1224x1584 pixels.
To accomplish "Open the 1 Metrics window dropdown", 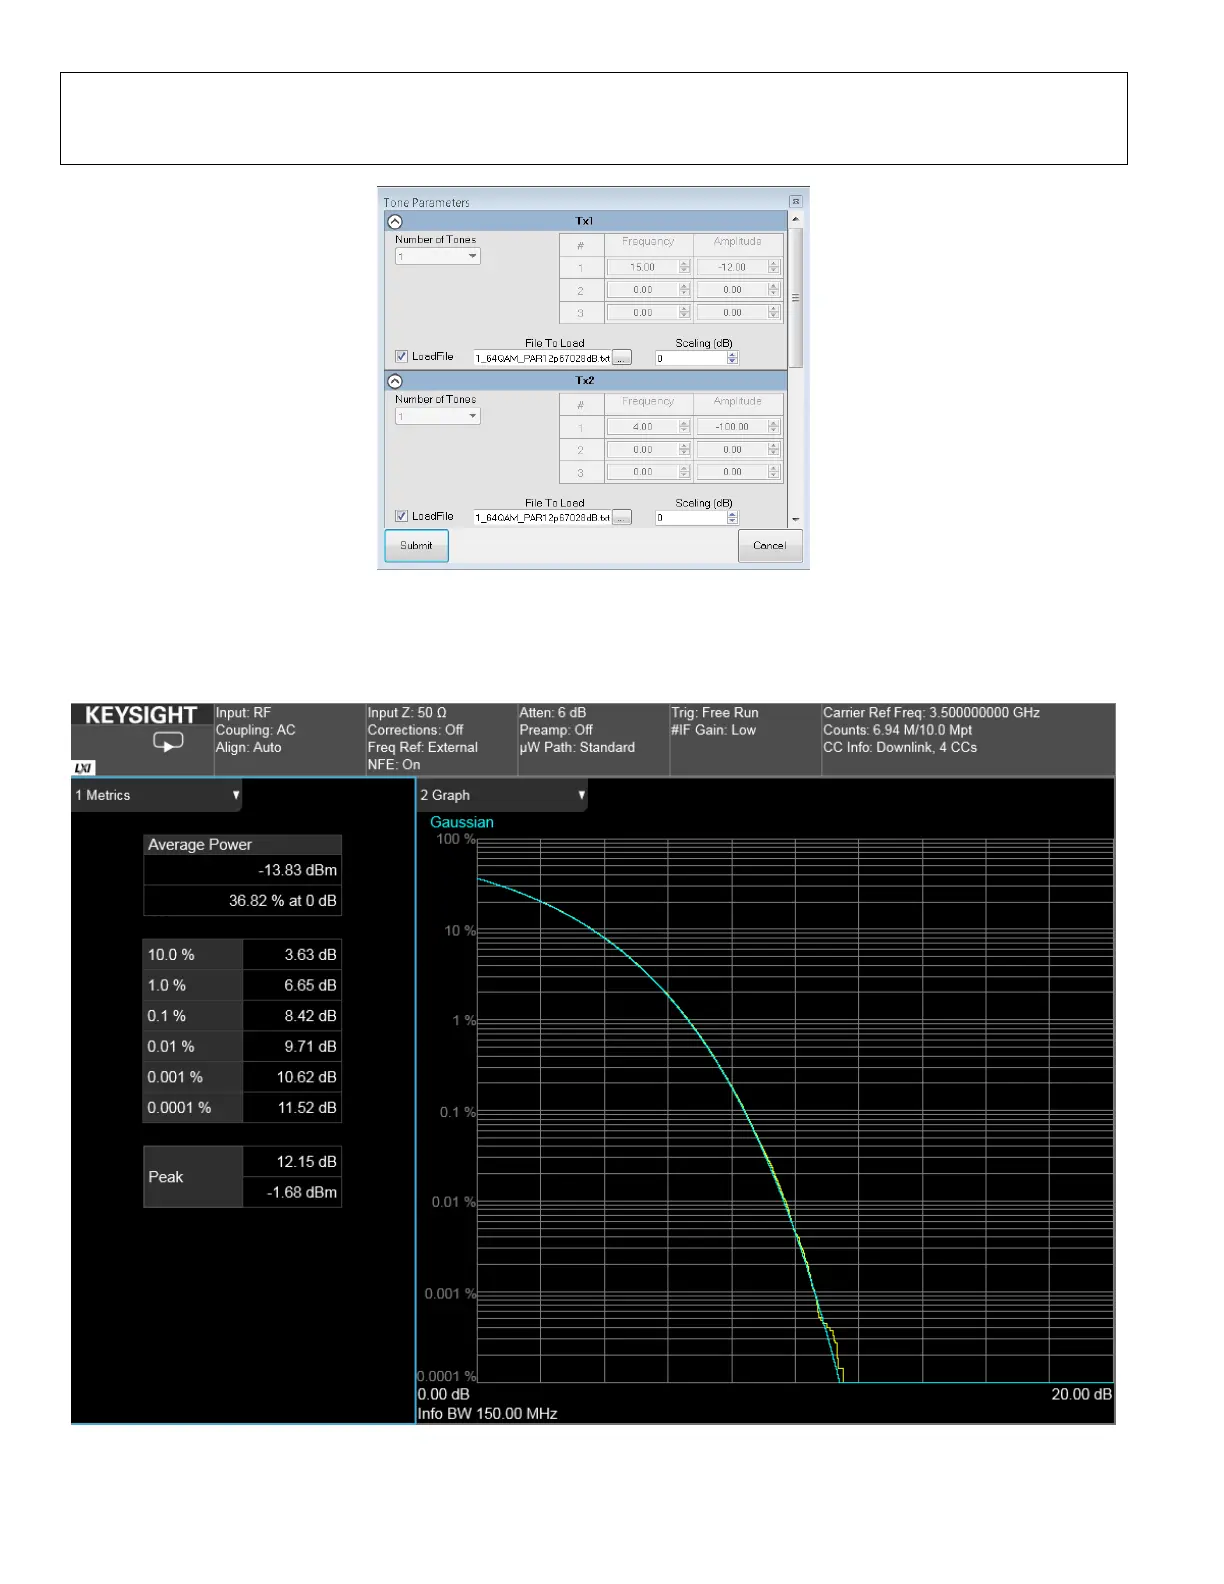I will [x=236, y=796].
